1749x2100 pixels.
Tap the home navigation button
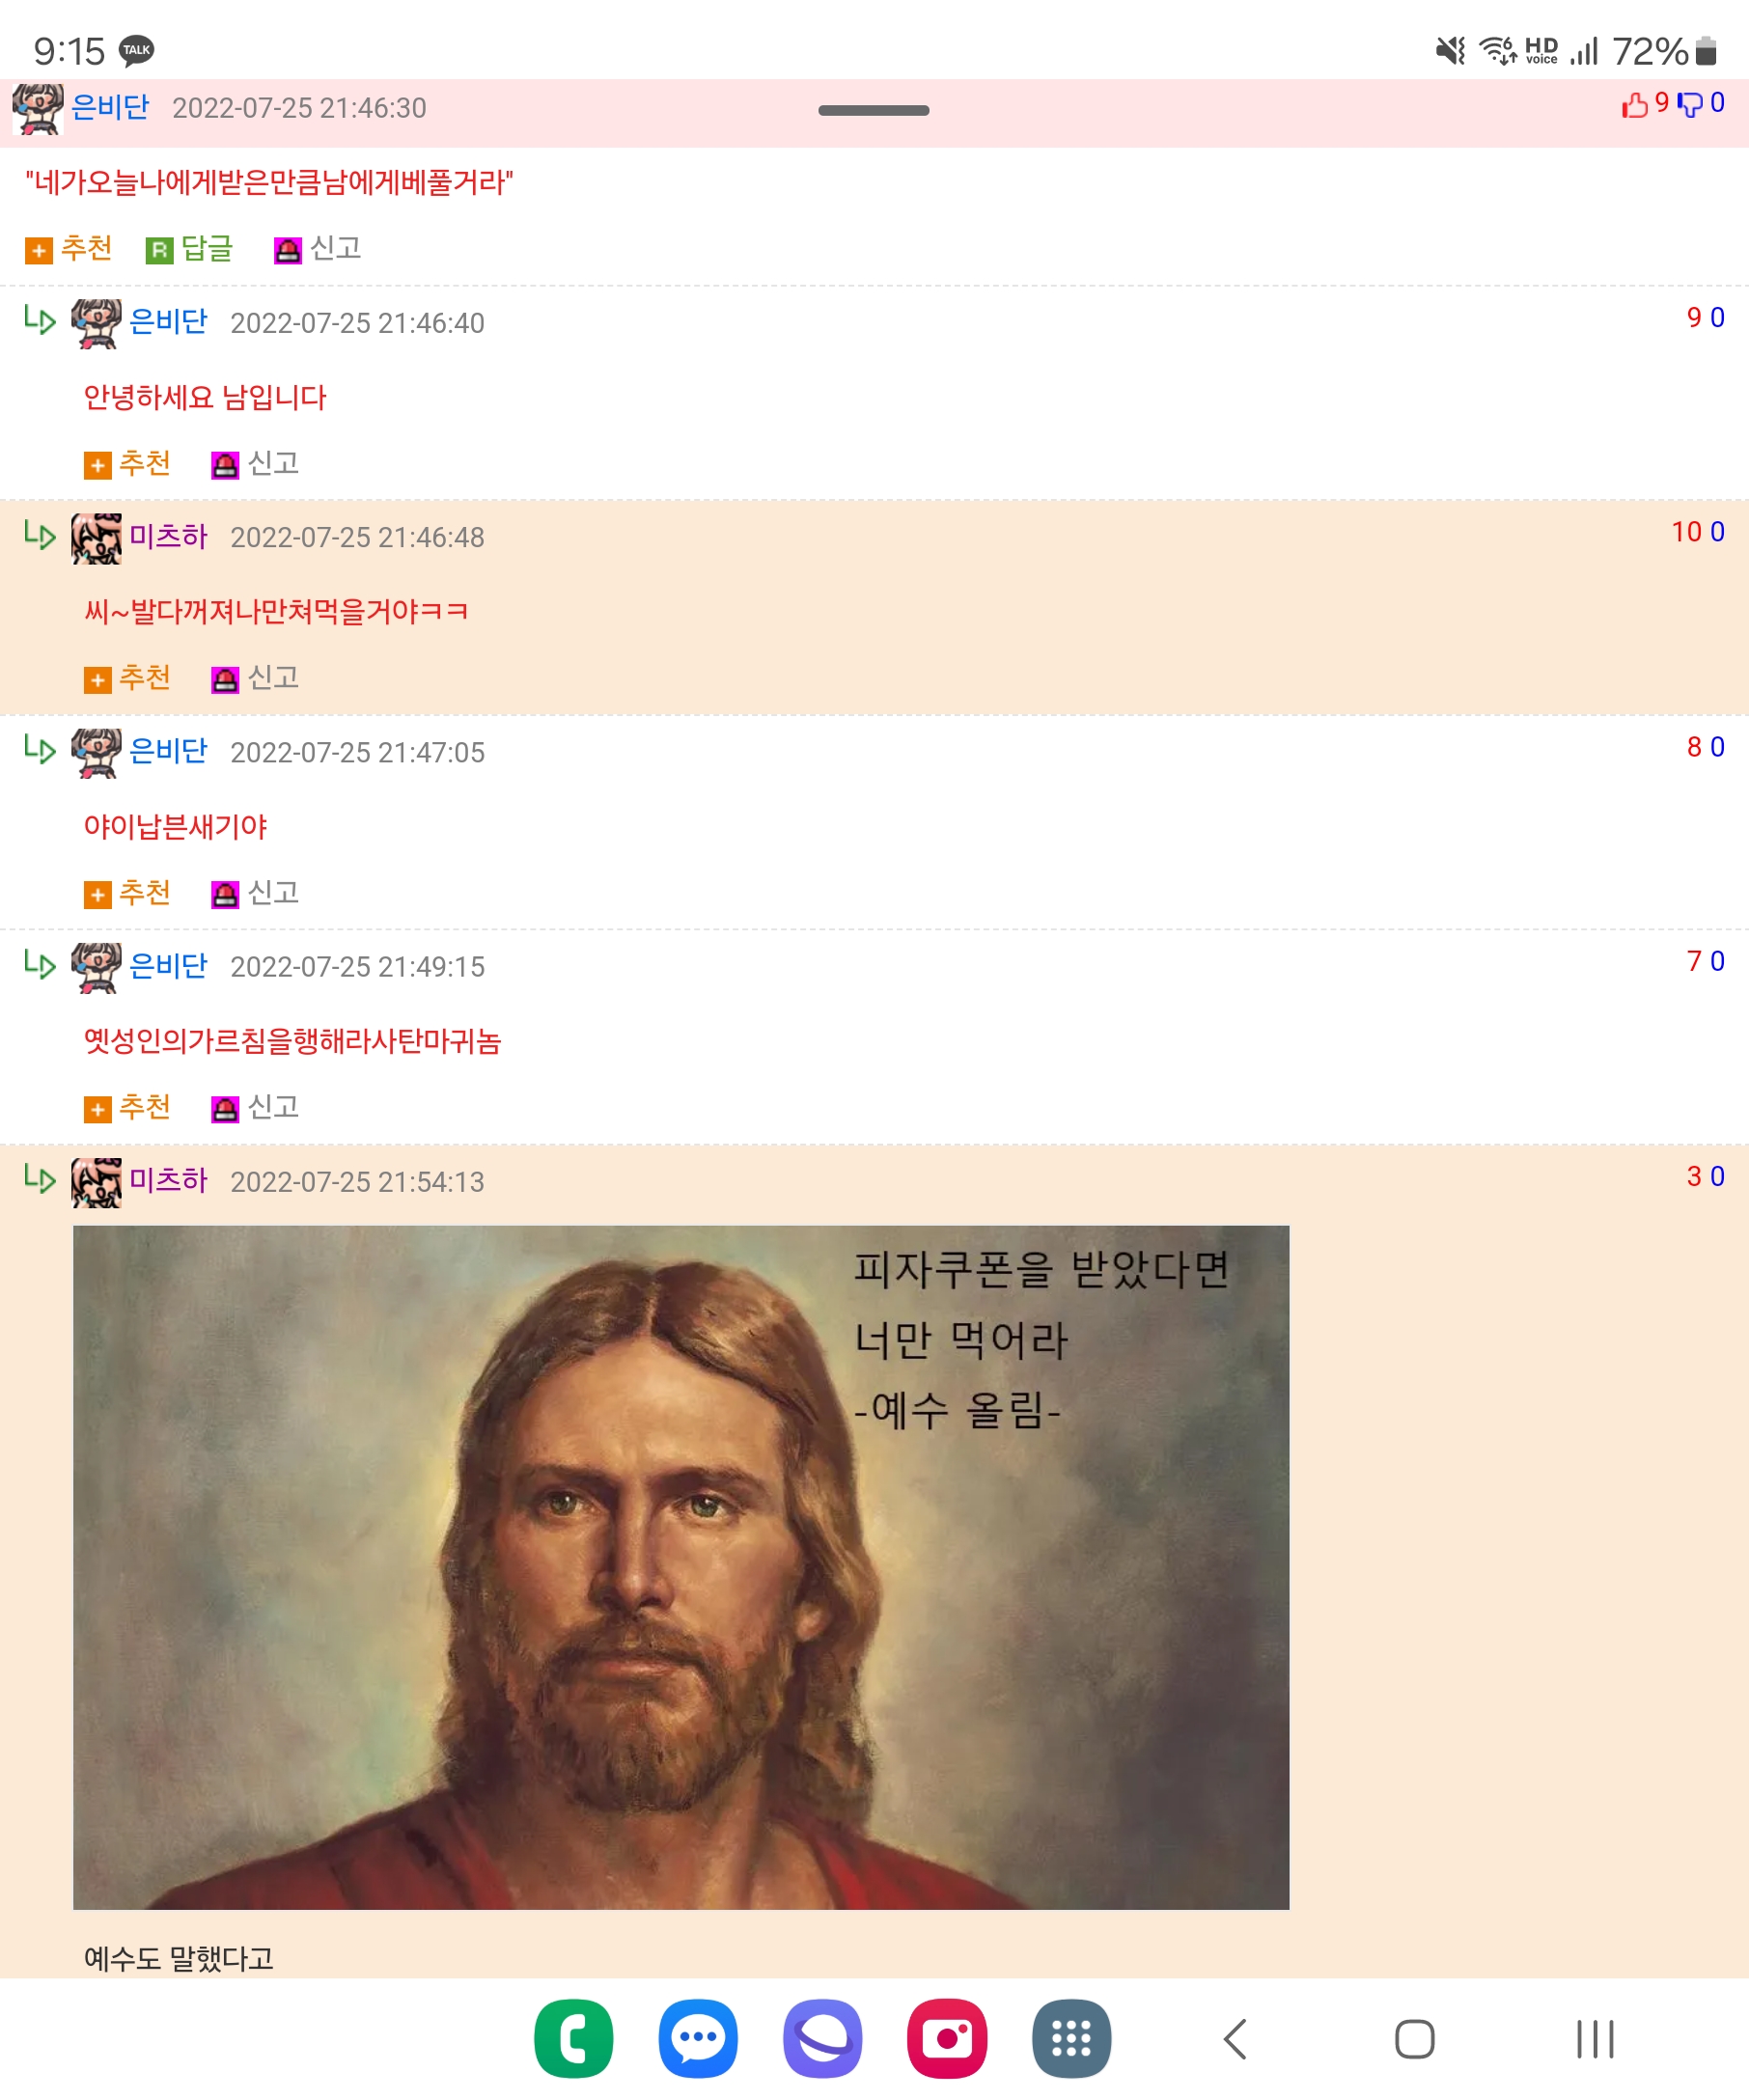pyautogui.click(x=1414, y=2039)
